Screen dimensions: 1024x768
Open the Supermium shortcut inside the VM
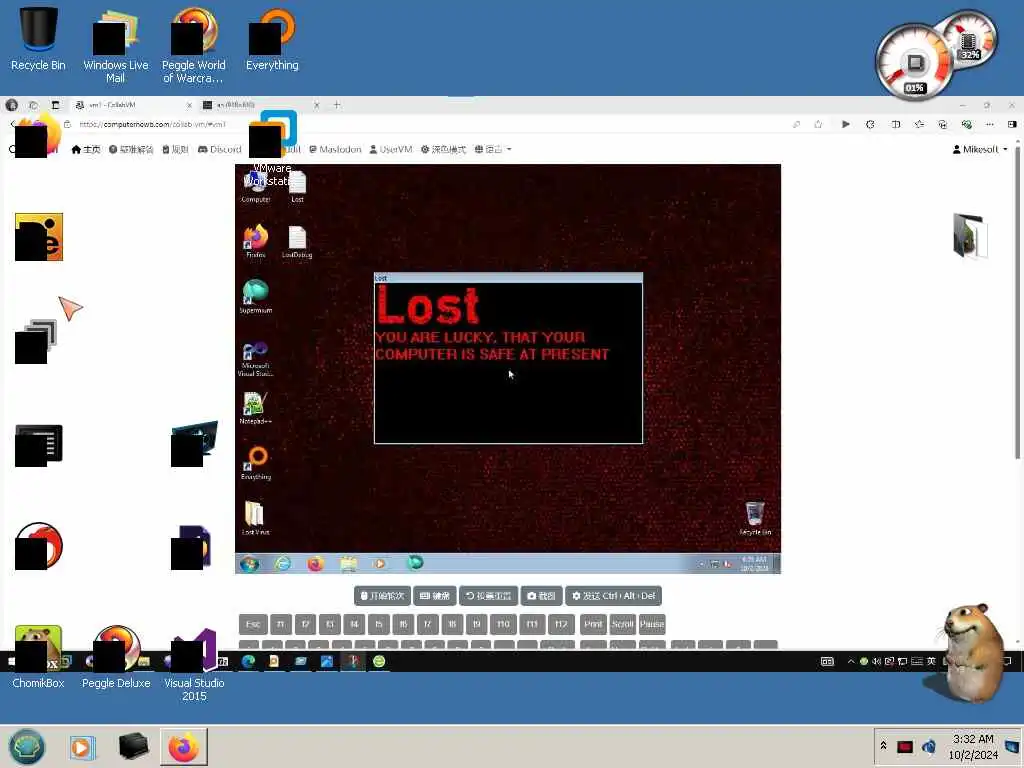[x=255, y=296]
